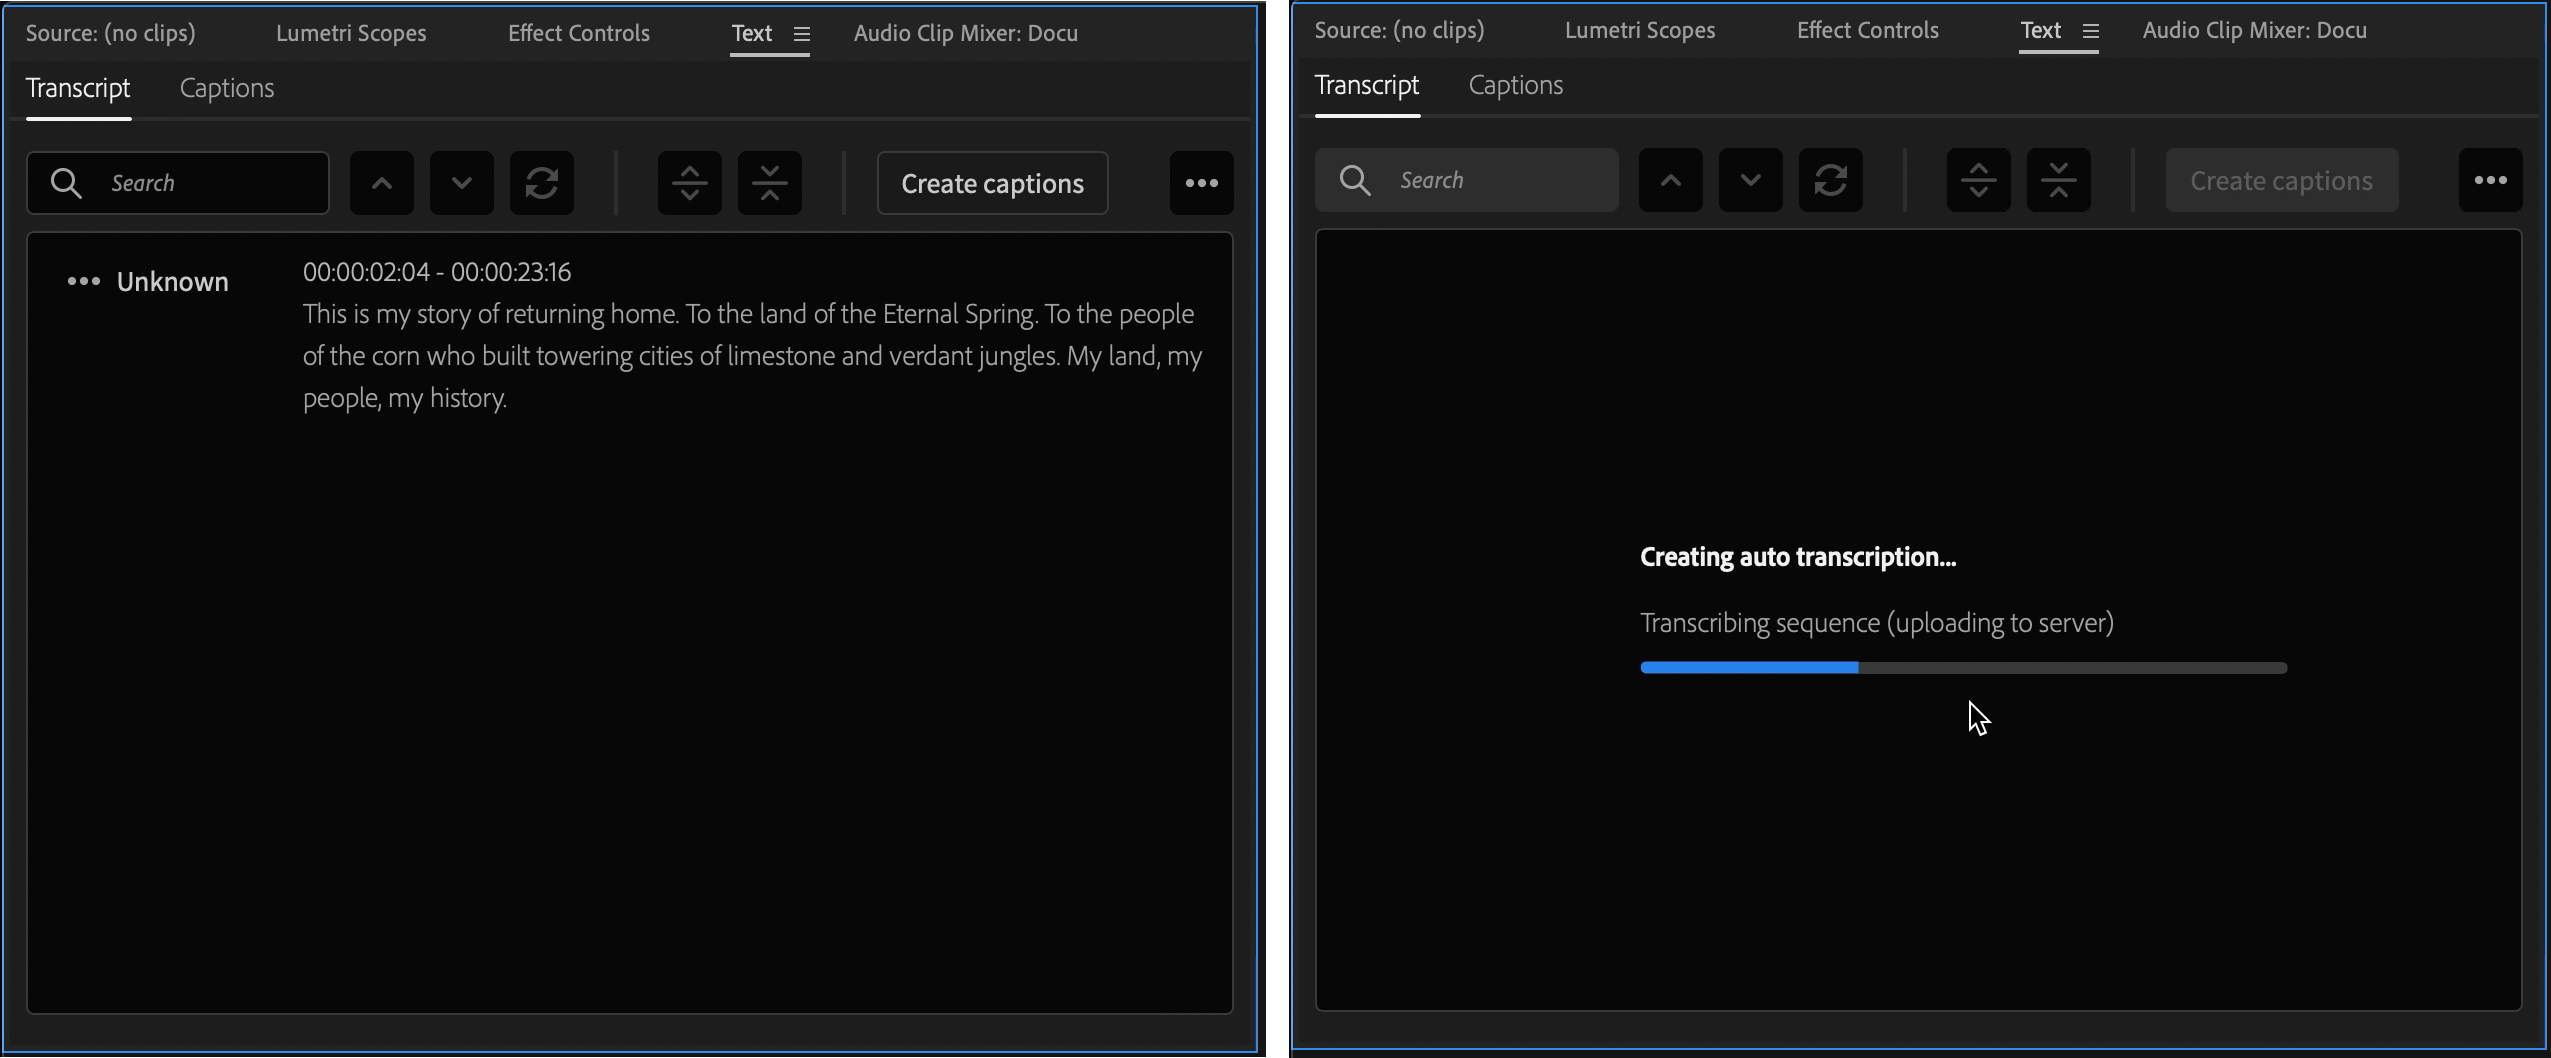
Task: Click the search magnifier icon in left panel
Action: tap(66, 183)
